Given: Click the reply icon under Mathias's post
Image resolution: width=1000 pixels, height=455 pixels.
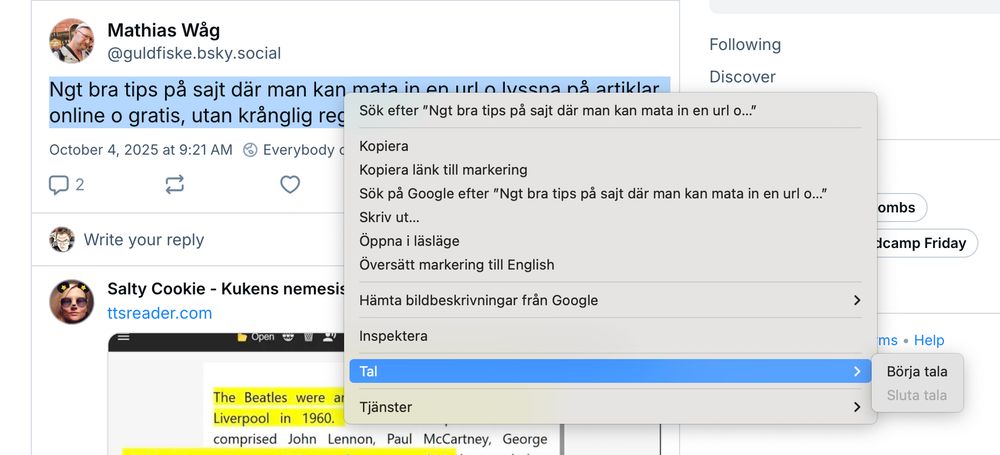Looking at the screenshot, I should (58, 185).
